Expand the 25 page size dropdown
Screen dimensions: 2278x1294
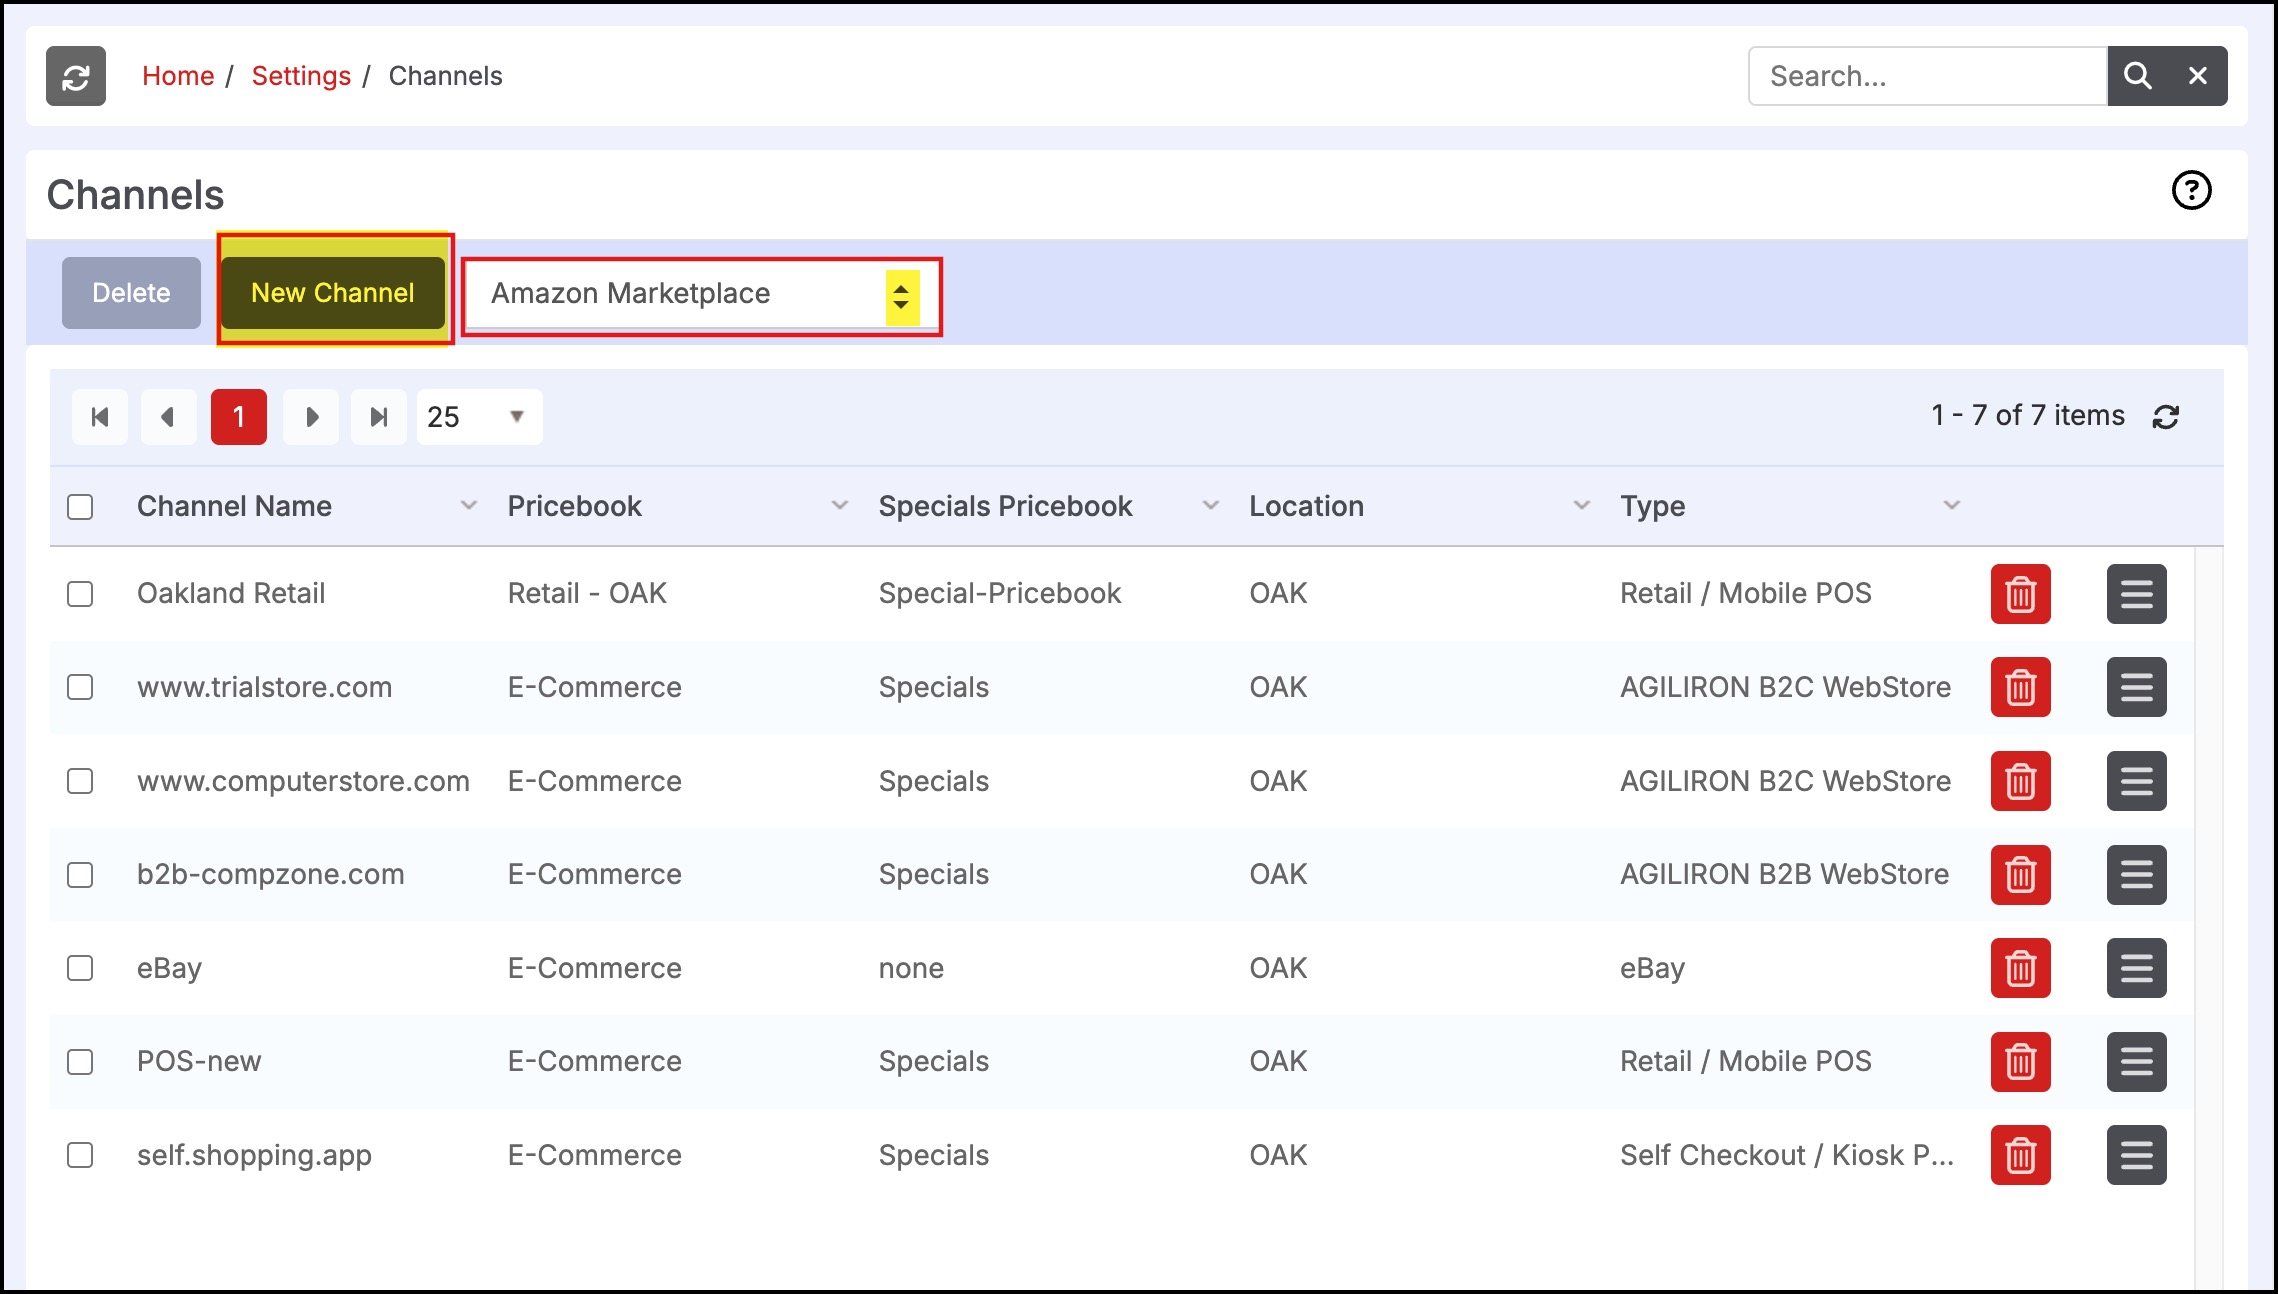[479, 417]
